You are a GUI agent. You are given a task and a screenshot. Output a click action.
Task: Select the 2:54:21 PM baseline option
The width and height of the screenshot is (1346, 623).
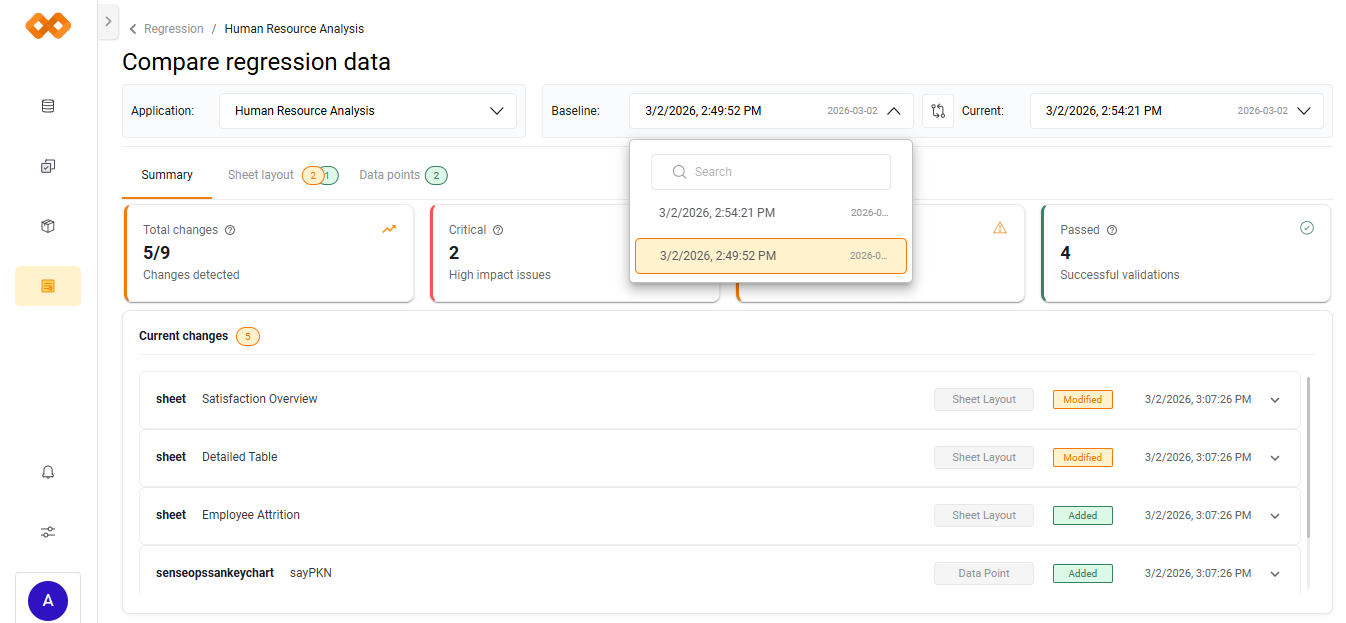(x=770, y=213)
